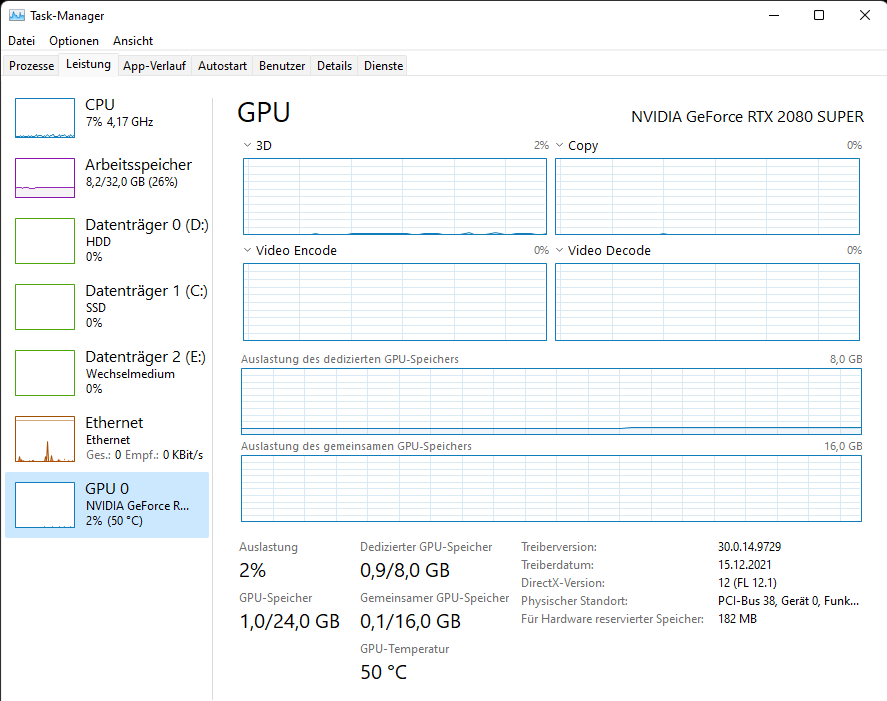Click the Datenträger 1 (C:) label
Screen dimensions: 887x701
tap(147, 291)
